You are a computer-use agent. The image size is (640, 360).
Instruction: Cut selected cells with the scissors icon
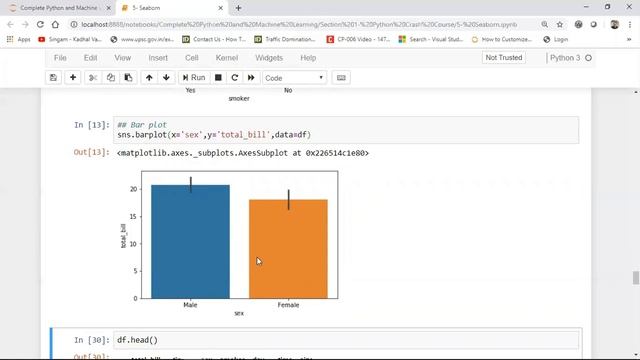coord(93,78)
